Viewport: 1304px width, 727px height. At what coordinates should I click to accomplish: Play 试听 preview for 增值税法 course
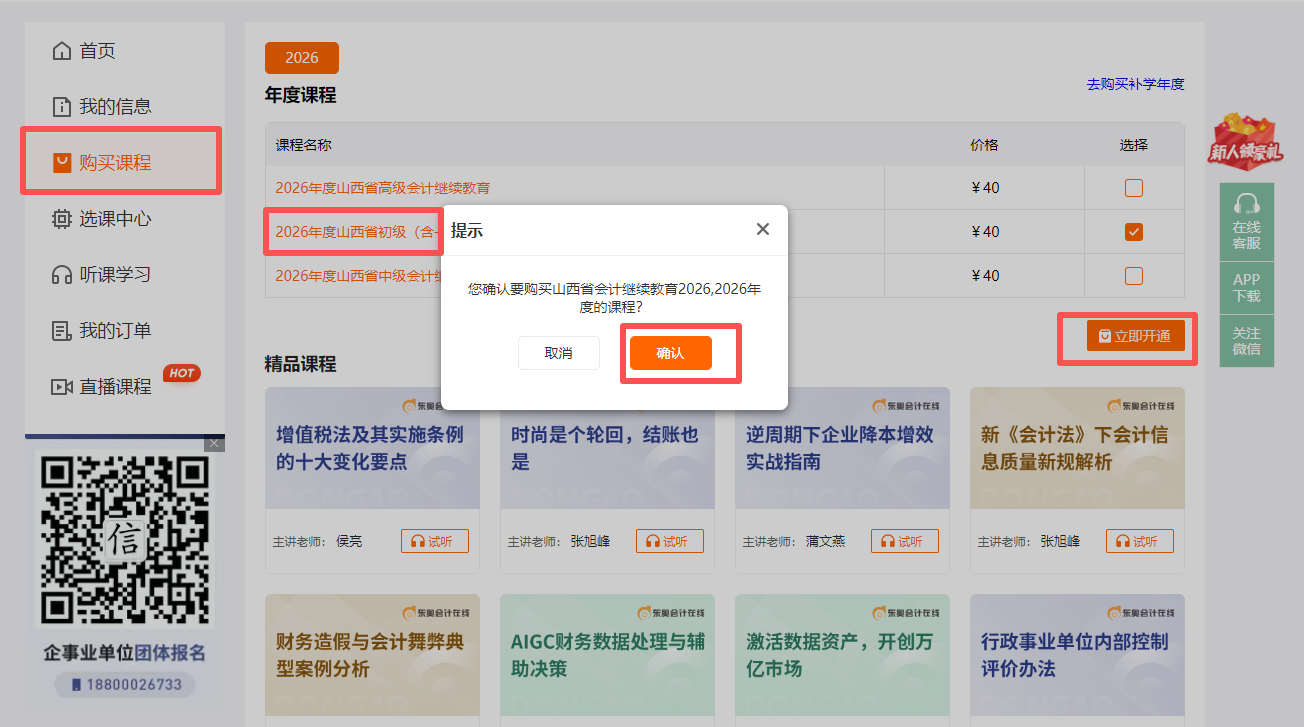(434, 540)
